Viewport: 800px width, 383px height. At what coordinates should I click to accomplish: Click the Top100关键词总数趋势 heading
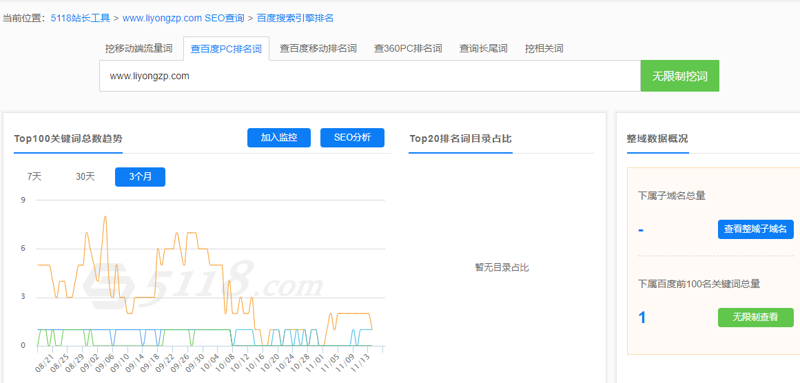tap(68, 139)
